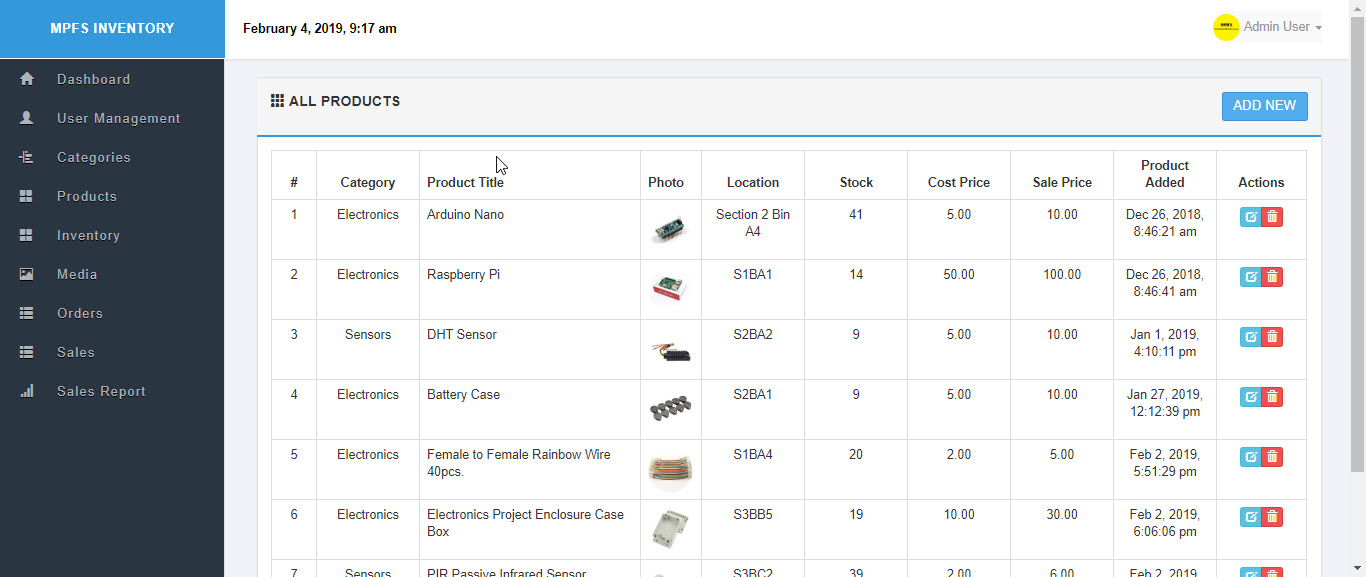Click the ADD NEW button
The width and height of the screenshot is (1366, 577).
1264,106
